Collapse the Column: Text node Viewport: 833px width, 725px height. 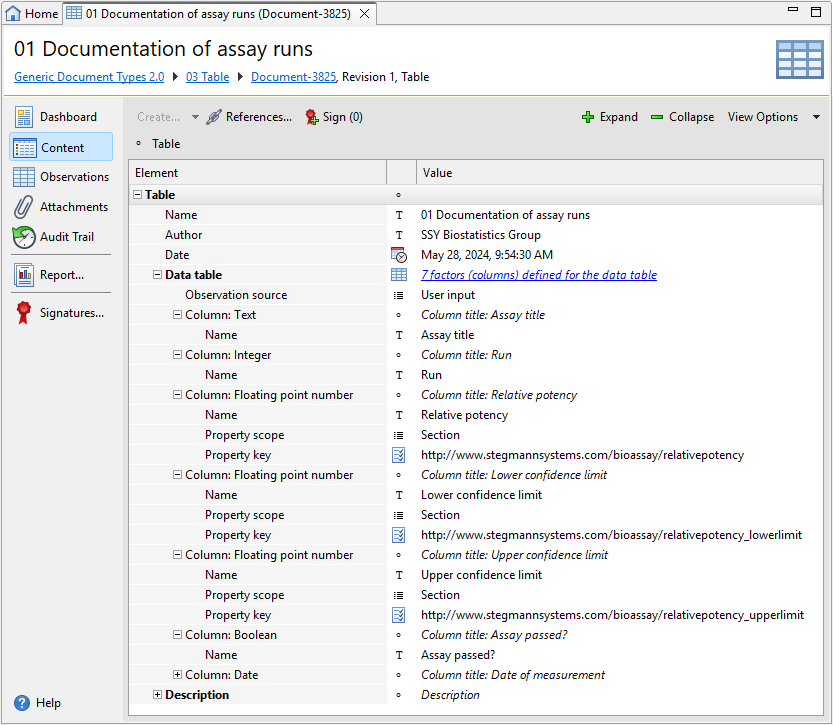pos(177,314)
